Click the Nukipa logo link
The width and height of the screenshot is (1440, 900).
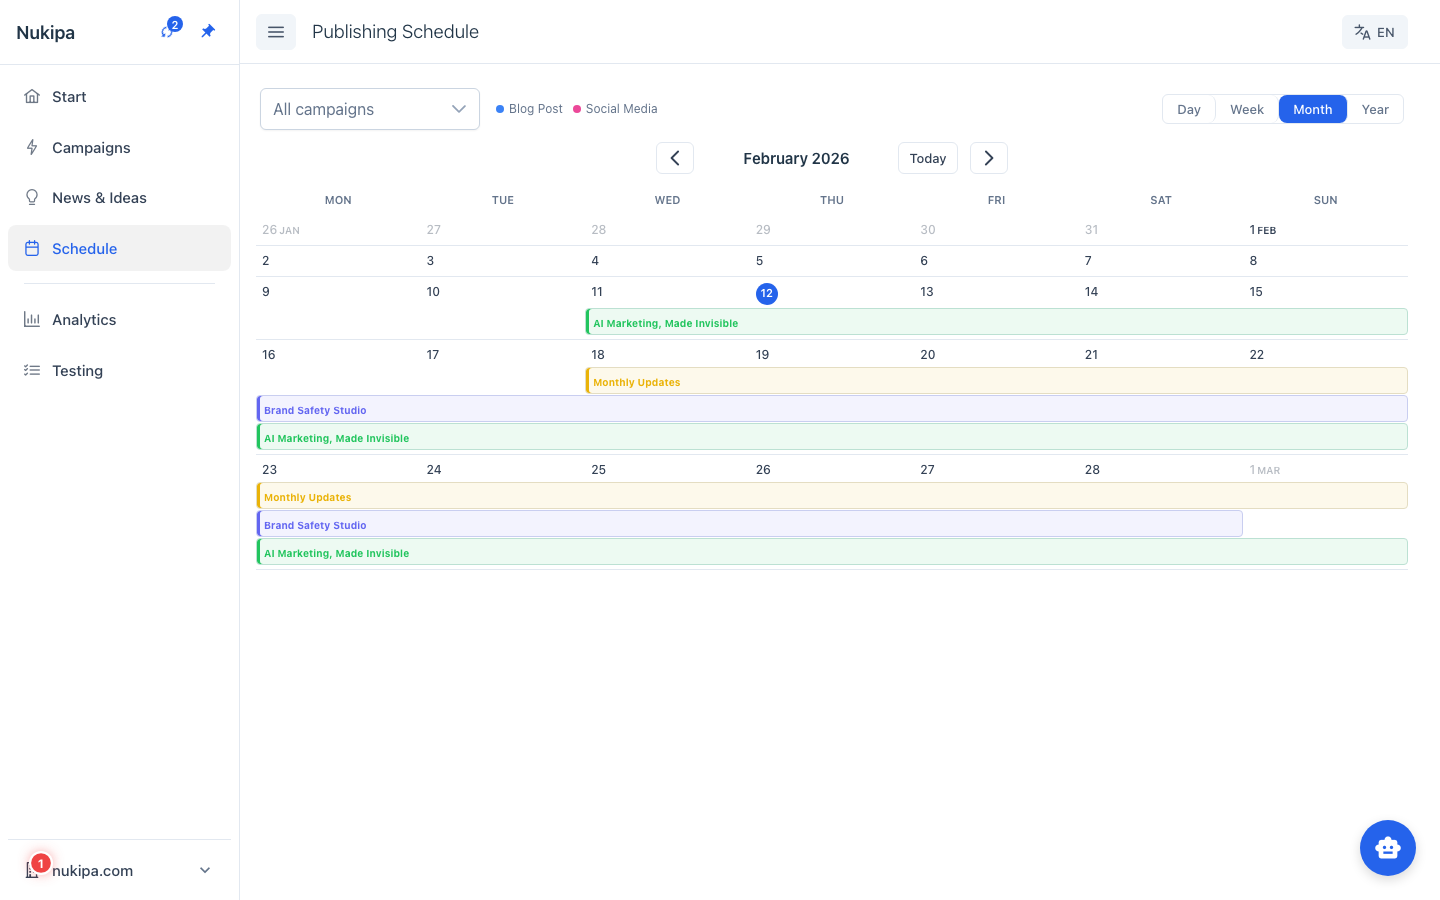coord(46,32)
